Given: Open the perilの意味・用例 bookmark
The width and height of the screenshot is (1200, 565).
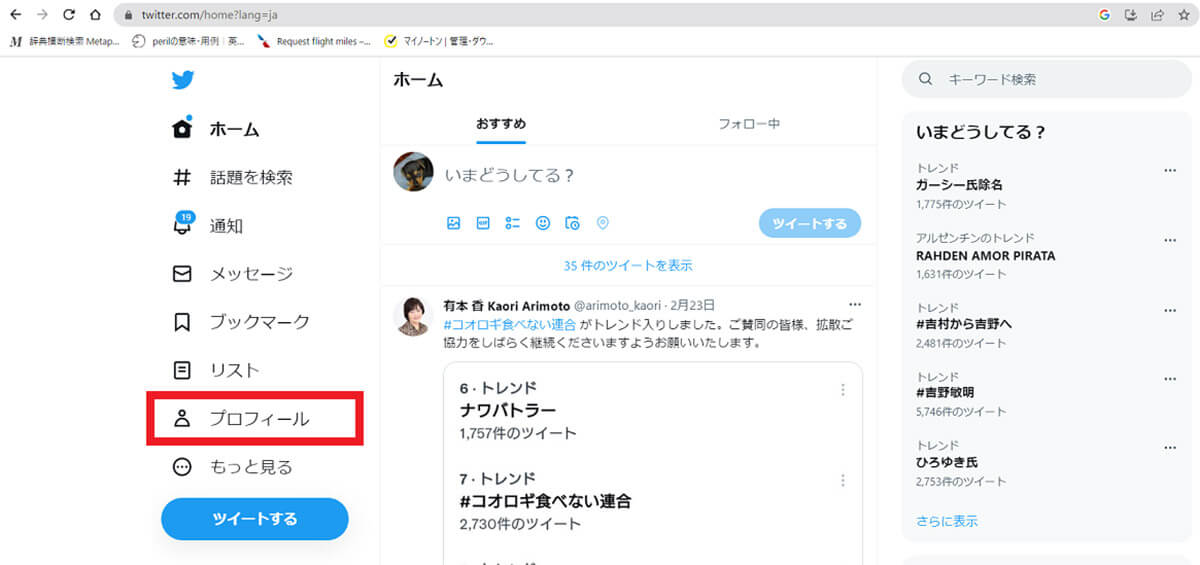Looking at the screenshot, I should tap(188, 41).
